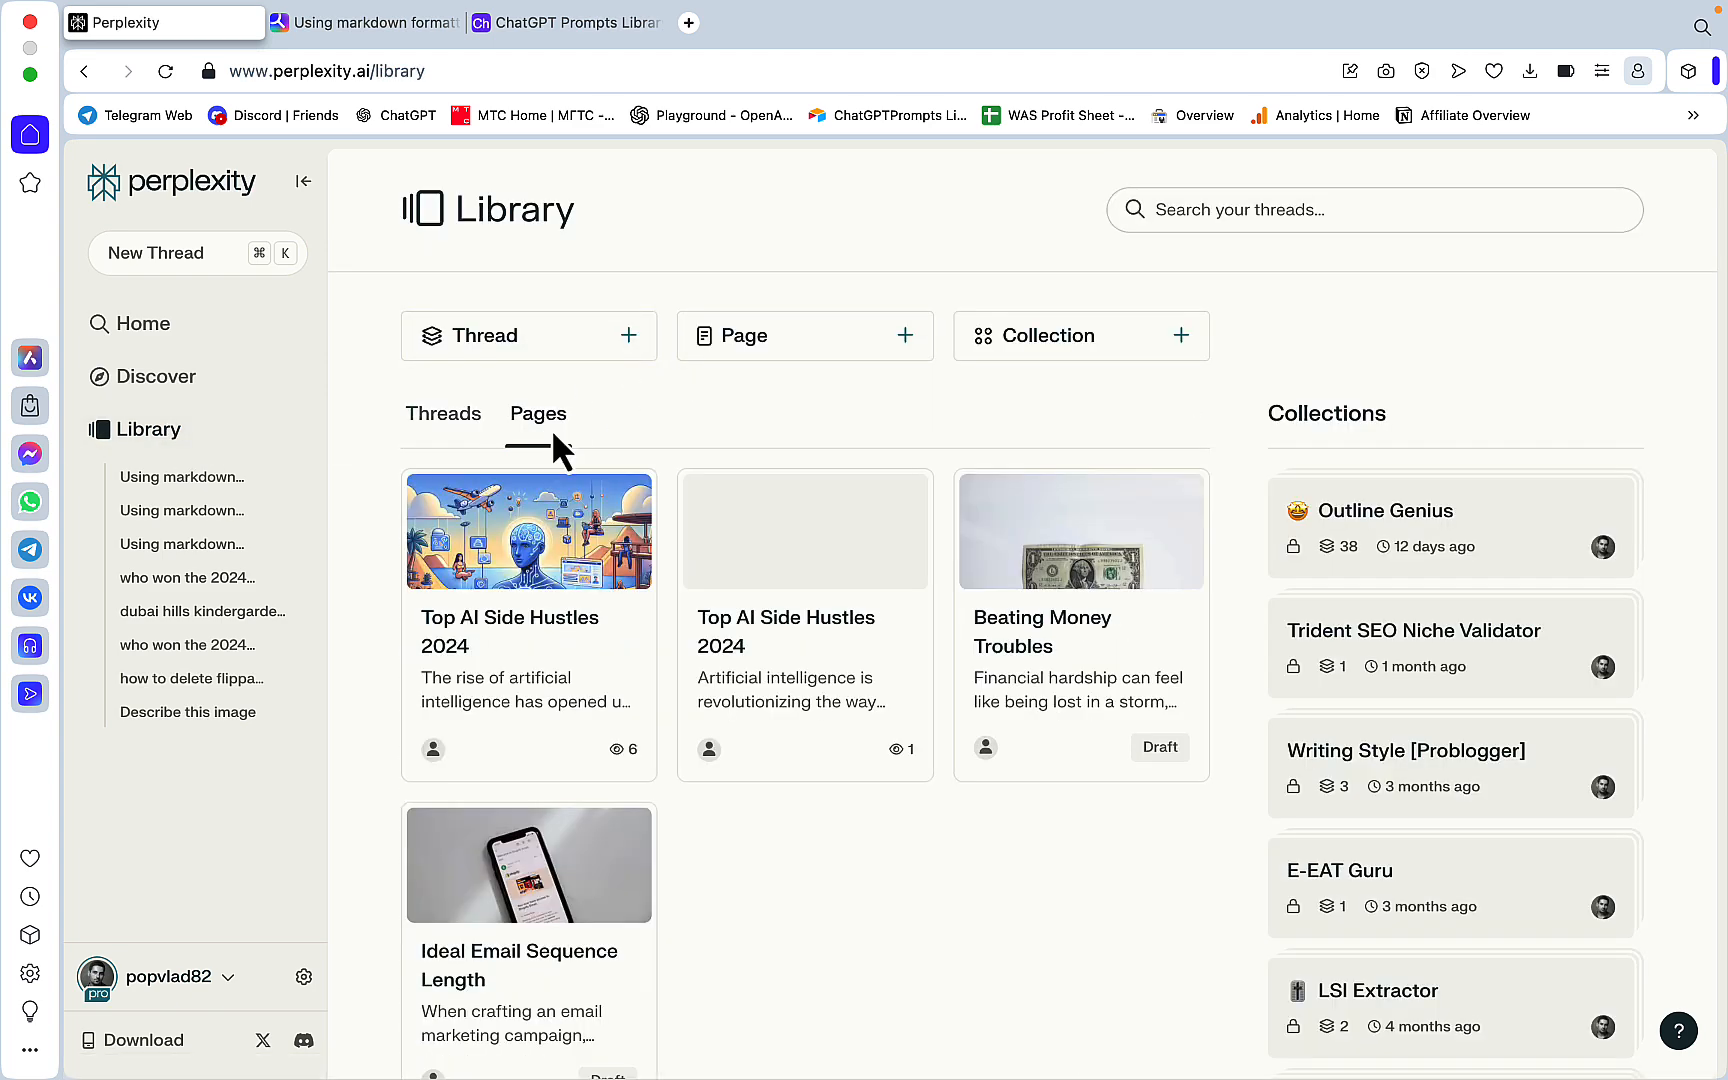This screenshot has width=1728, height=1080.
Task: Switch to Pages tab
Action: click(538, 413)
